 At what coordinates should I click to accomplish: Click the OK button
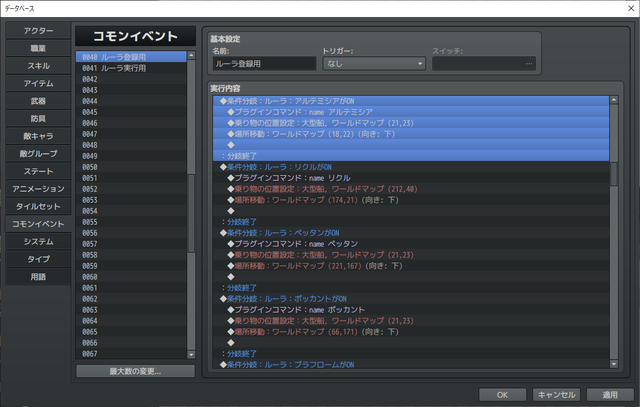click(x=502, y=395)
